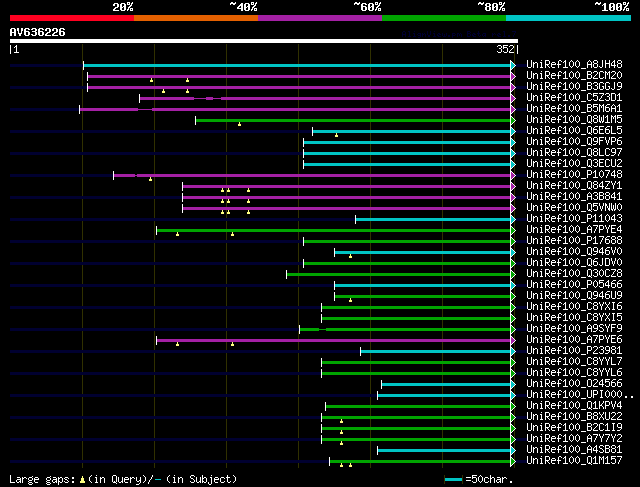The width and height of the screenshot is (640, 487).
Task: Click the arrowhead ending the Q30CZ8 bar
Action: pos(513,275)
